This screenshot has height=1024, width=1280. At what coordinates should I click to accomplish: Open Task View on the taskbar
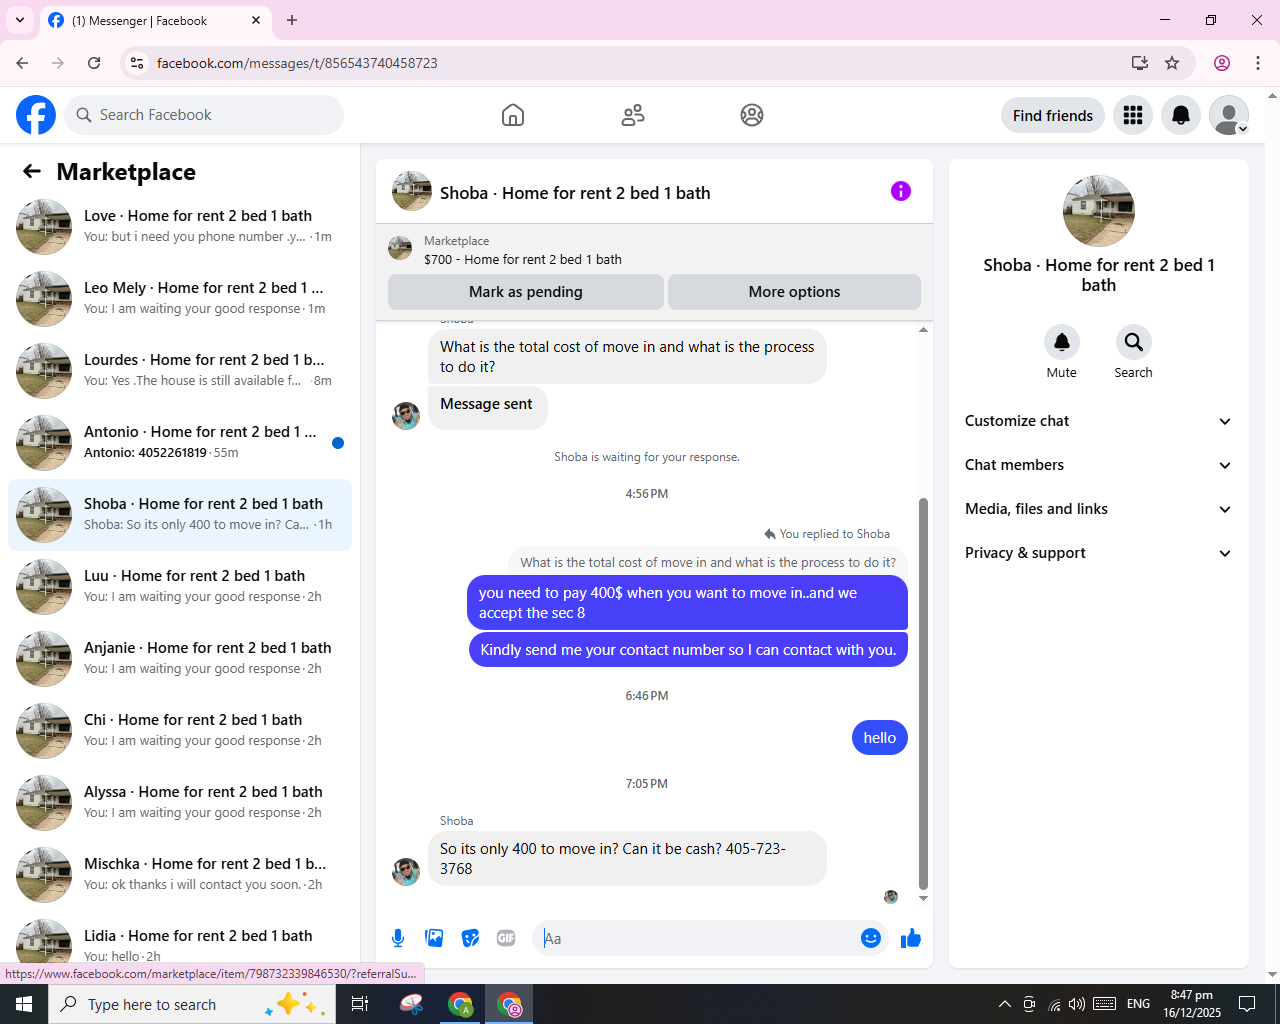[360, 1004]
